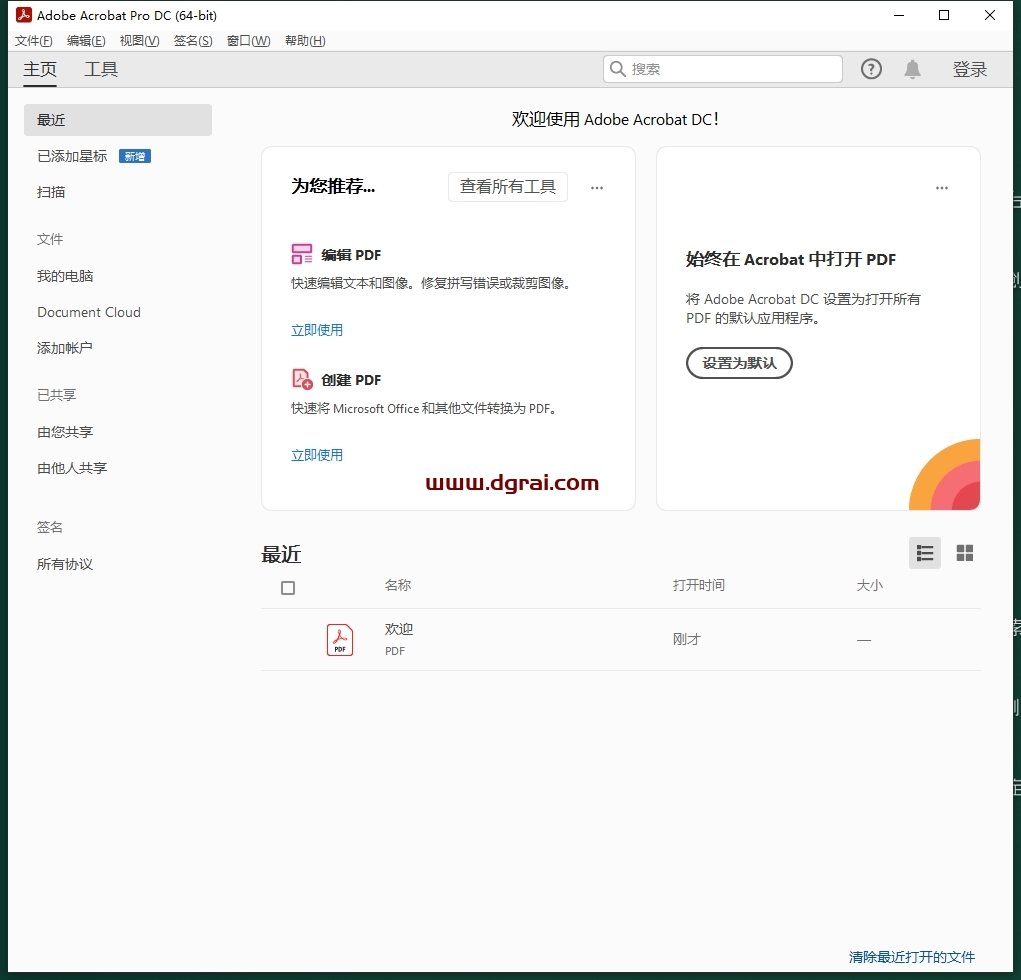The height and width of the screenshot is (980, 1021).
Task: Open the 签名(S) menu
Action: click(x=193, y=41)
